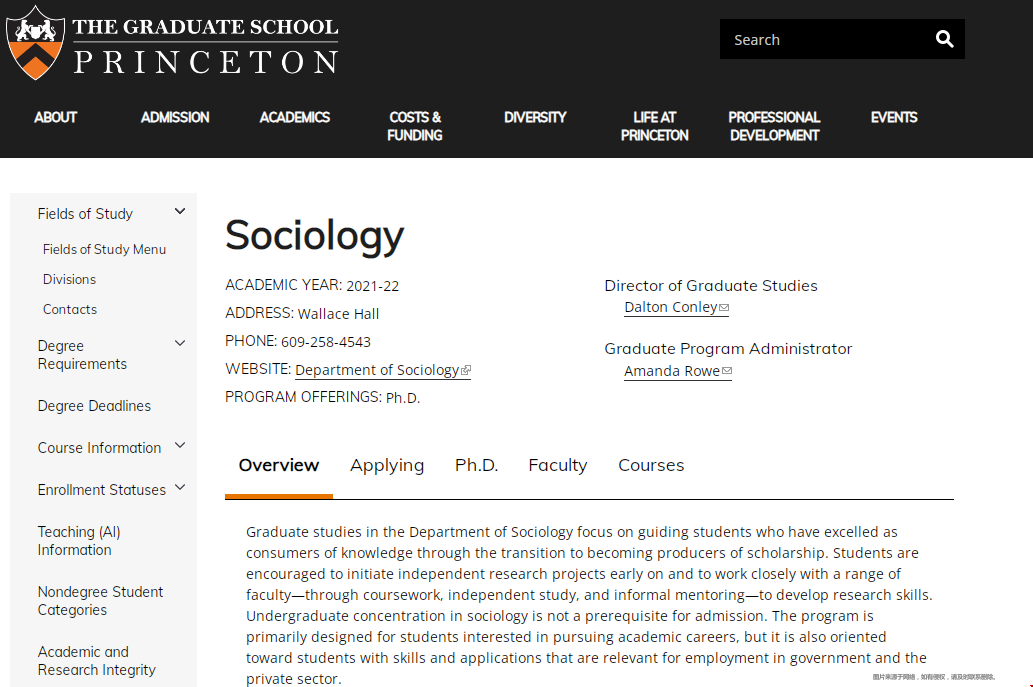Open the Events menu
Screen dimensions: 1033x687
[x=894, y=117]
